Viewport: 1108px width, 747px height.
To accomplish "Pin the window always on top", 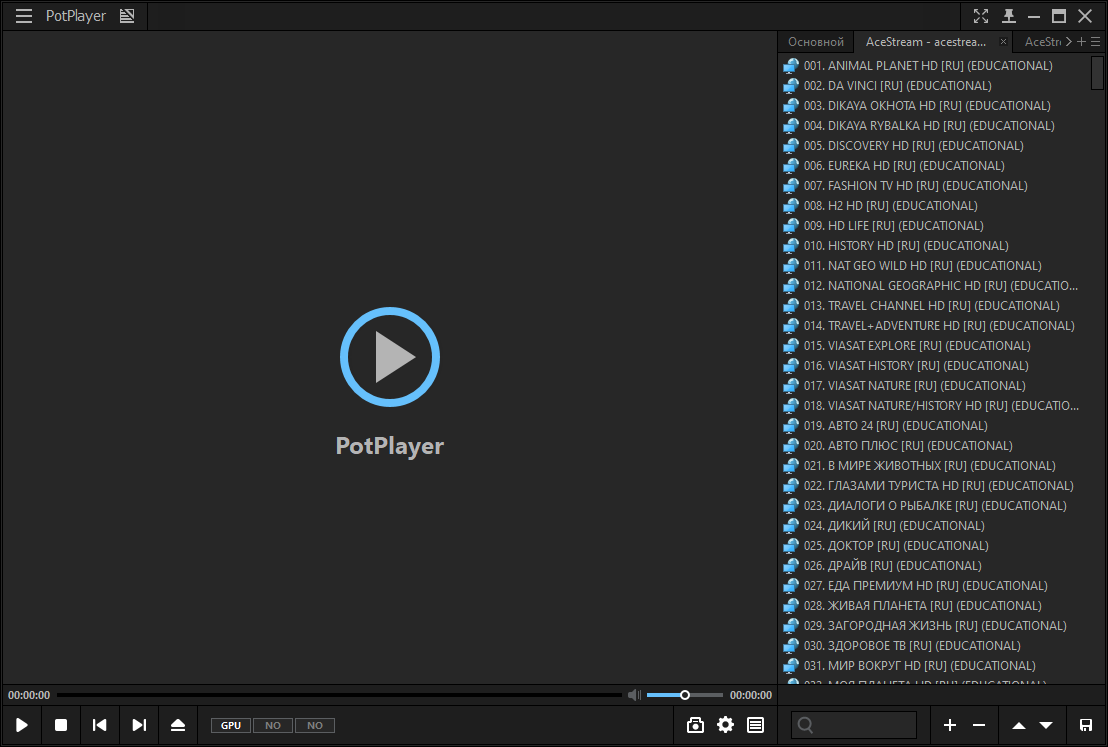I will point(1009,16).
